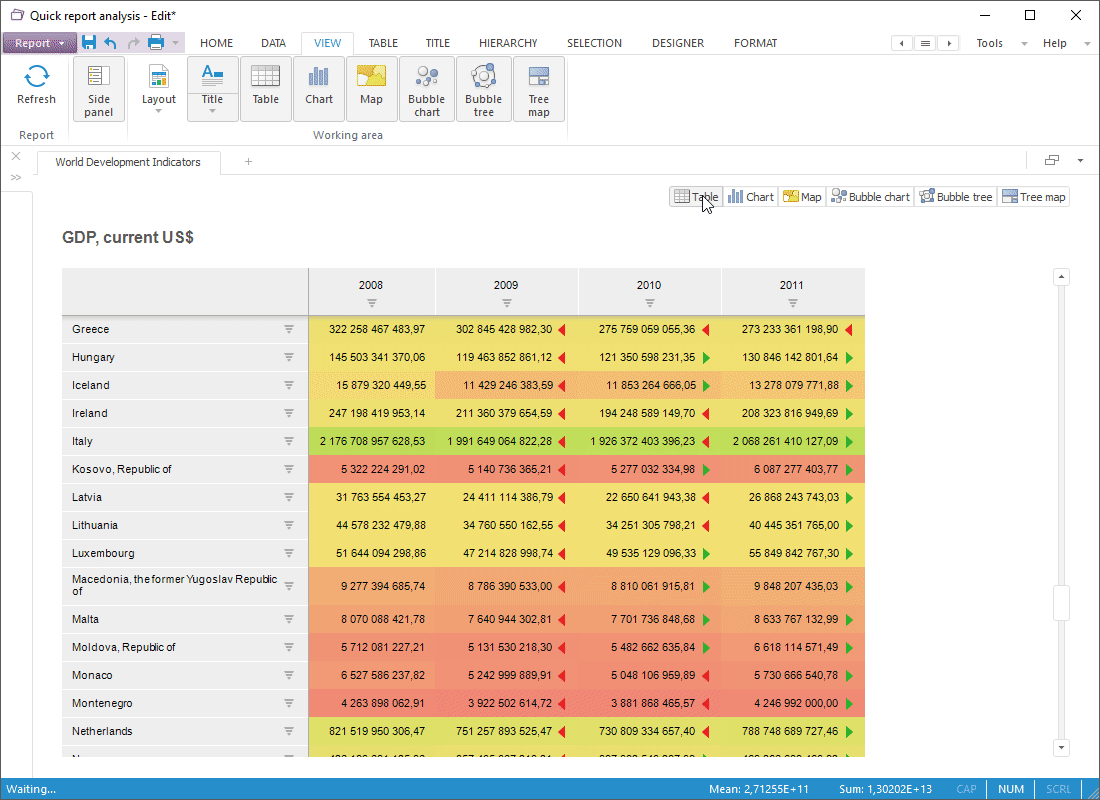The width and height of the screenshot is (1100, 800).
Task: Select the Tree map ribbon icon
Action: (539, 89)
